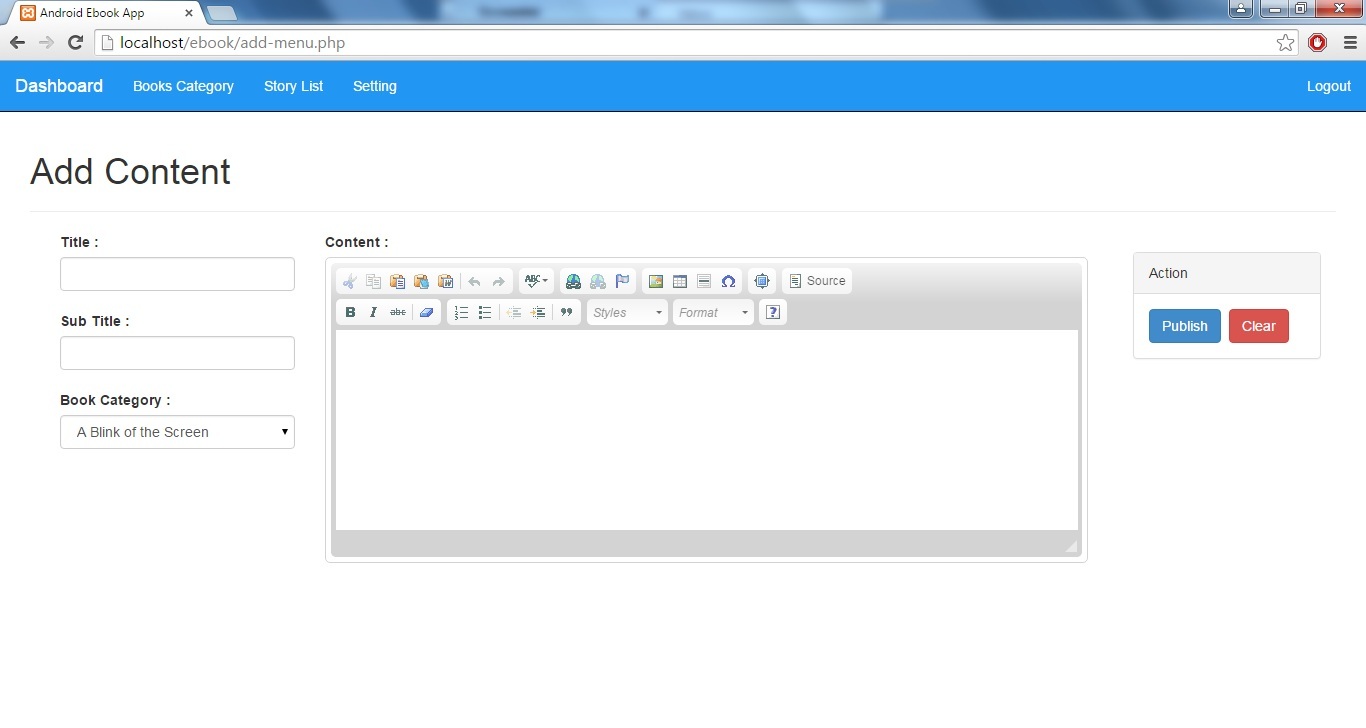The width and height of the screenshot is (1366, 728).
Task: Toggle bold formatting in the editor
Action: 350,313
